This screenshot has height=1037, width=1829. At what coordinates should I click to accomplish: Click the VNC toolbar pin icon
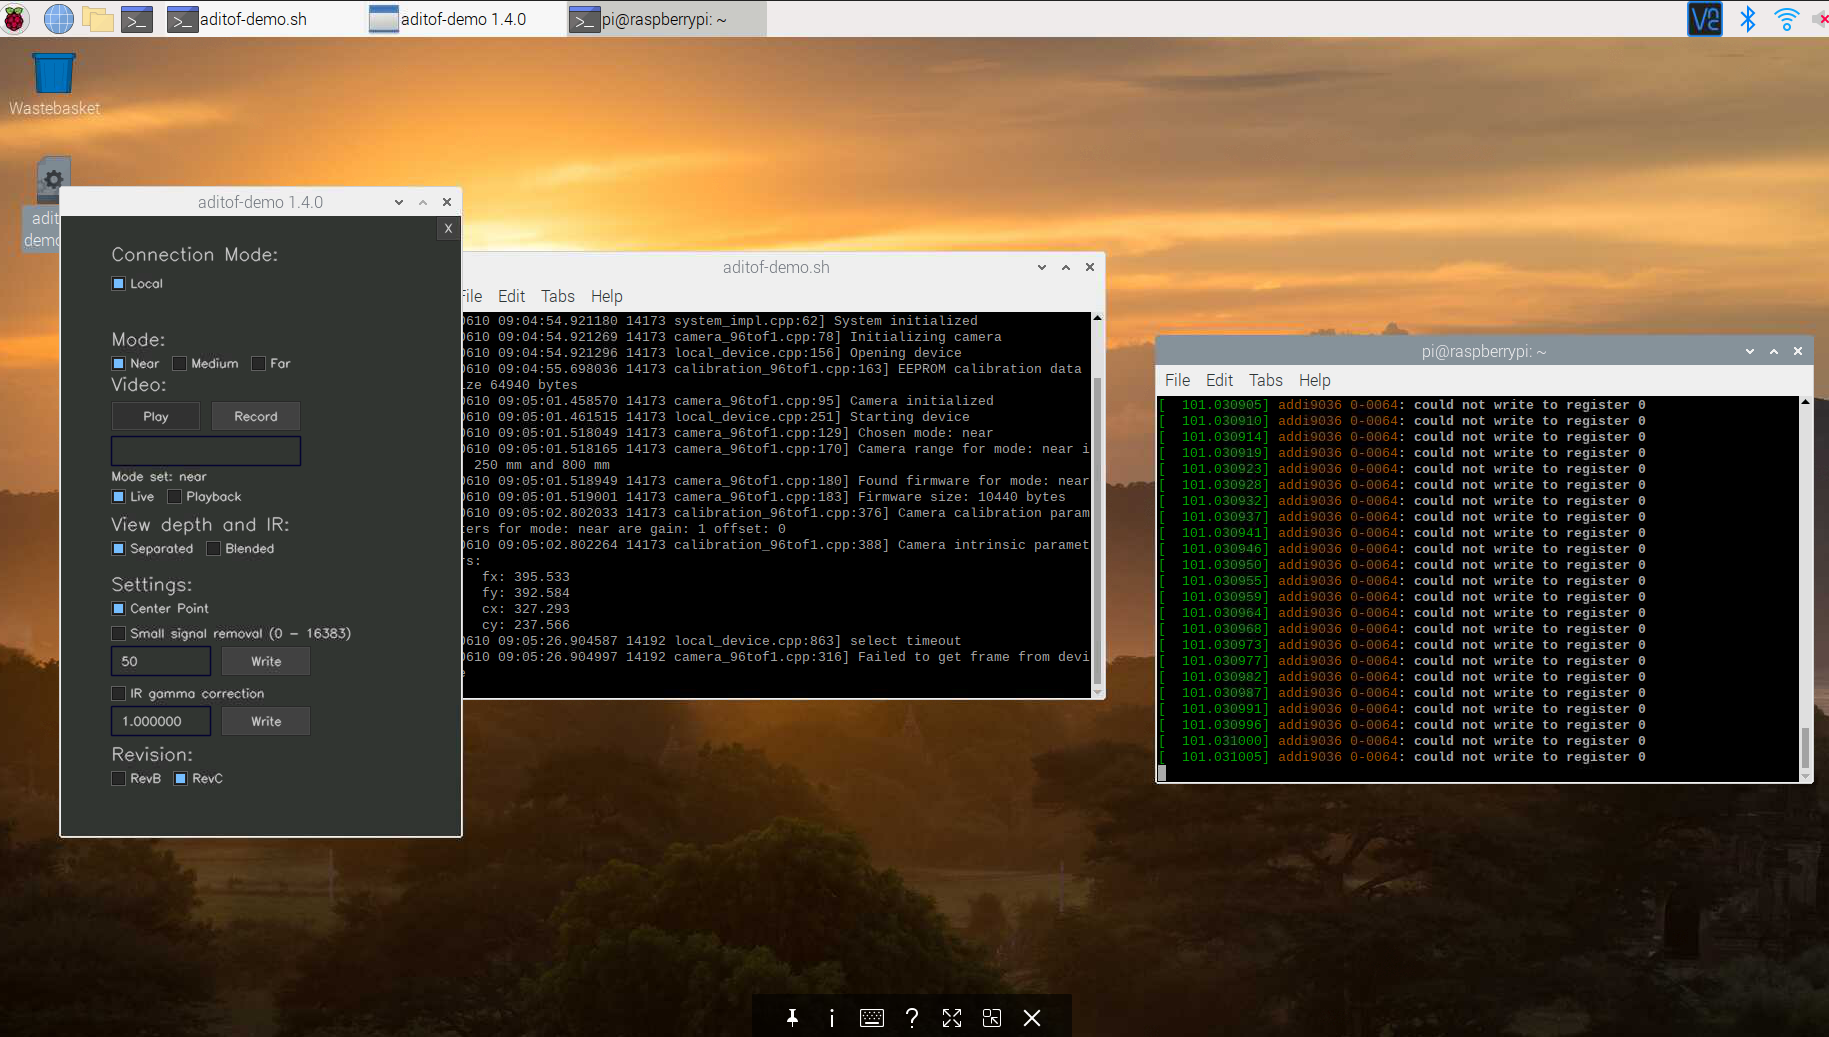[x=792, y=1017]
